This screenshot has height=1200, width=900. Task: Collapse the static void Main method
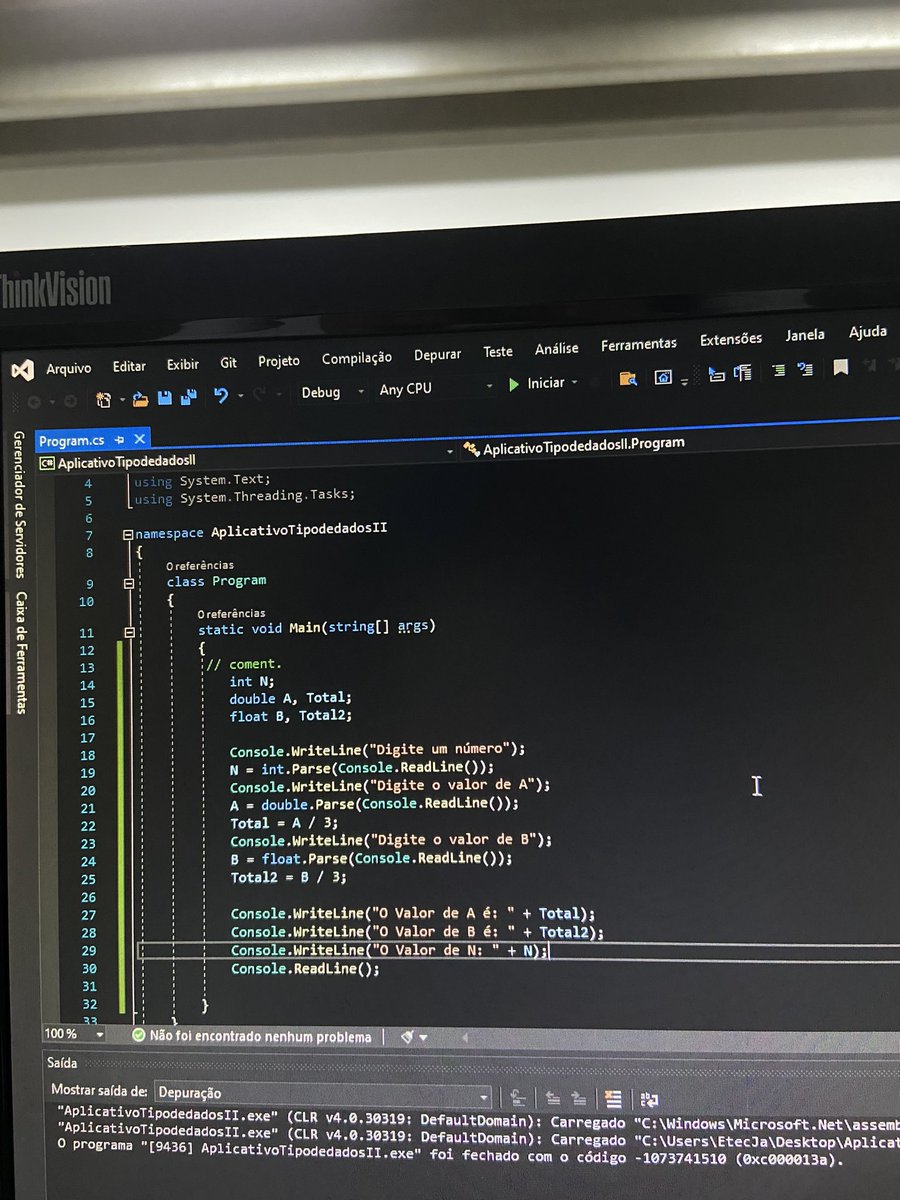tap(128, 632)
